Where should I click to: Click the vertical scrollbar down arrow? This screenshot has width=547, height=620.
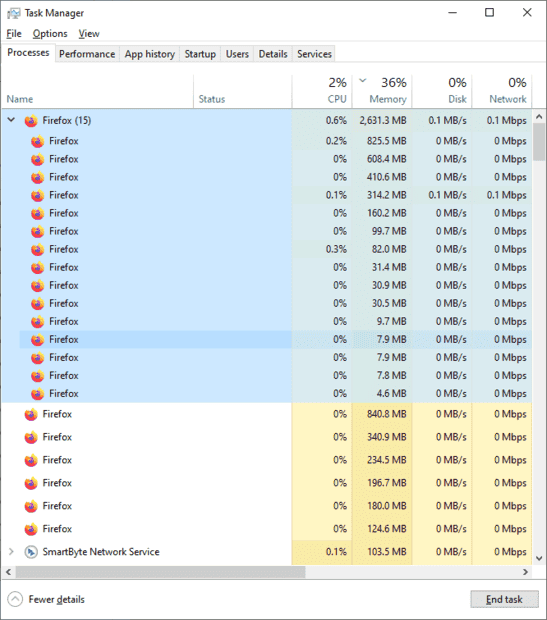point(539,558)
